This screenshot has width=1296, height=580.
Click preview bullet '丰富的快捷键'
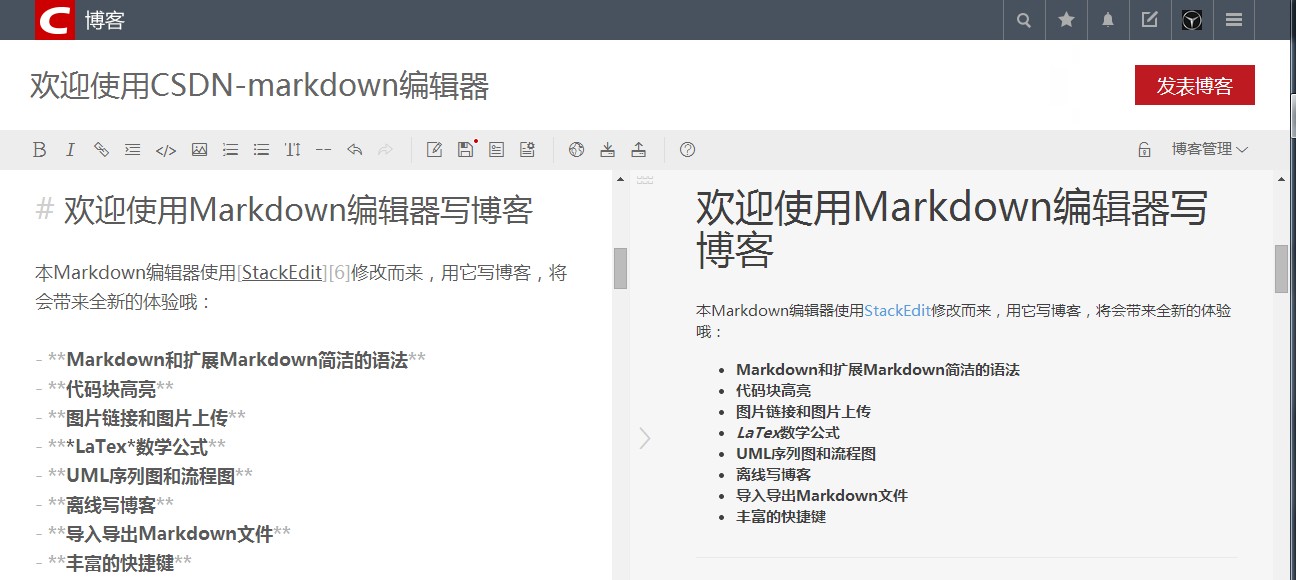(x=781, y=517)
